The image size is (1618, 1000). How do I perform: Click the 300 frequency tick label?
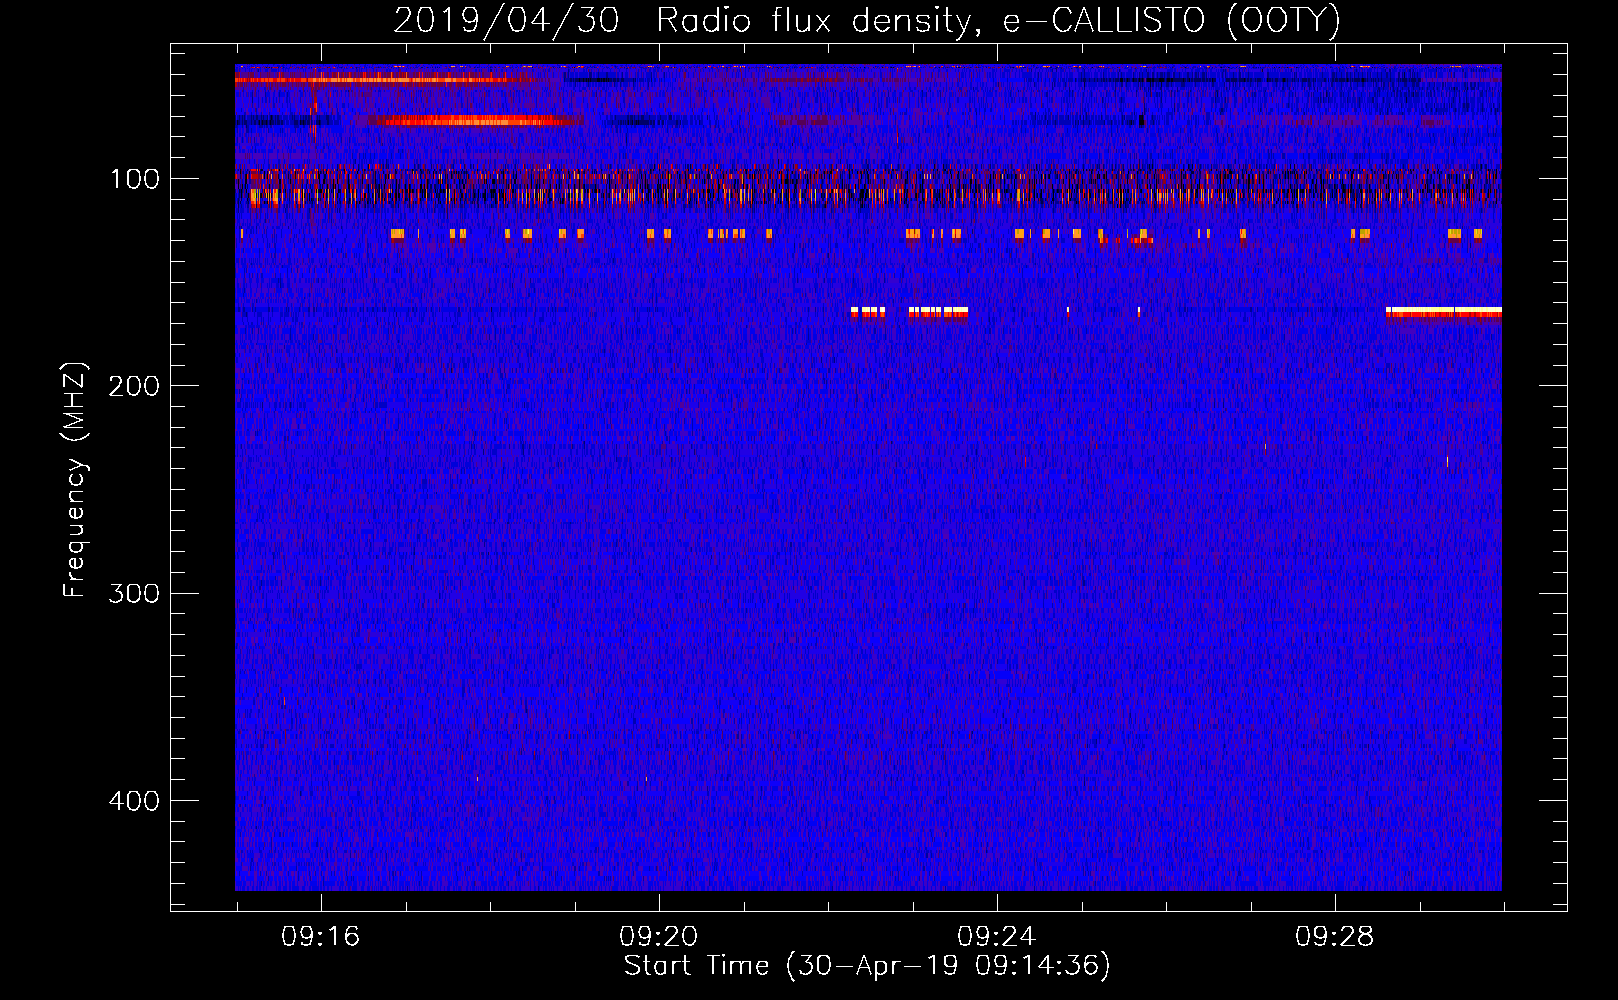(134, 594)
